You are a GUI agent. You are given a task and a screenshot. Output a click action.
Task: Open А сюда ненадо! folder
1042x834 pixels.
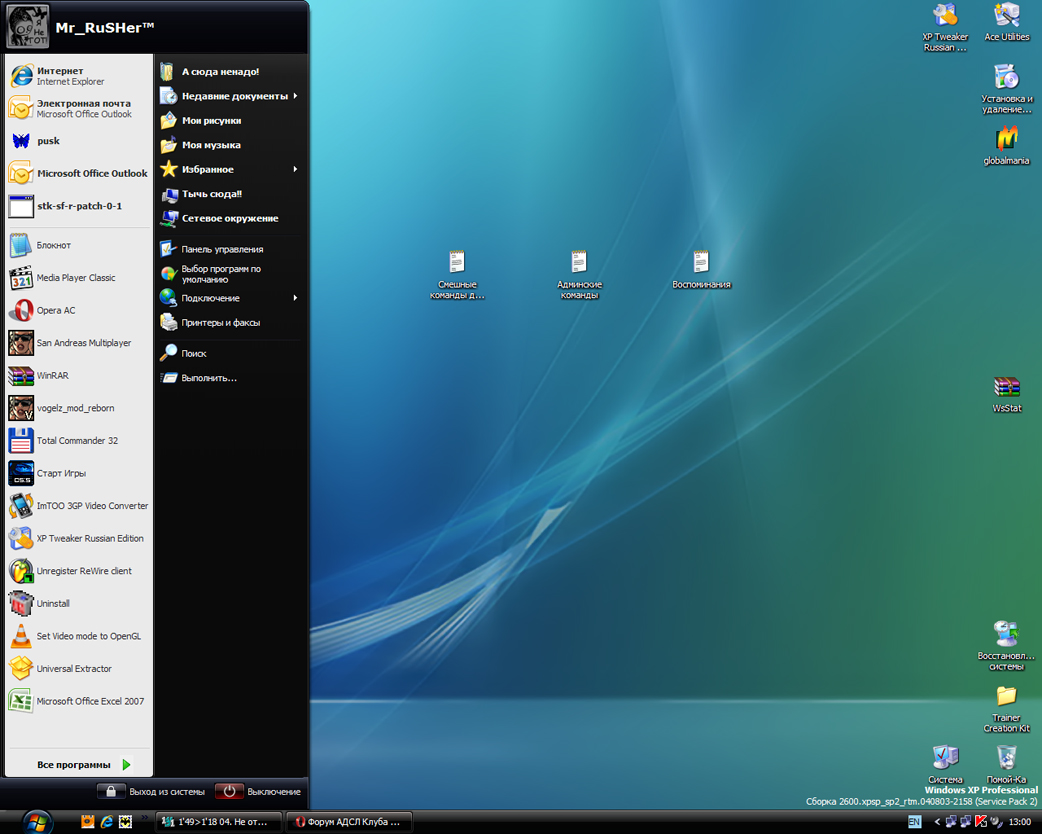click(230, 72)
